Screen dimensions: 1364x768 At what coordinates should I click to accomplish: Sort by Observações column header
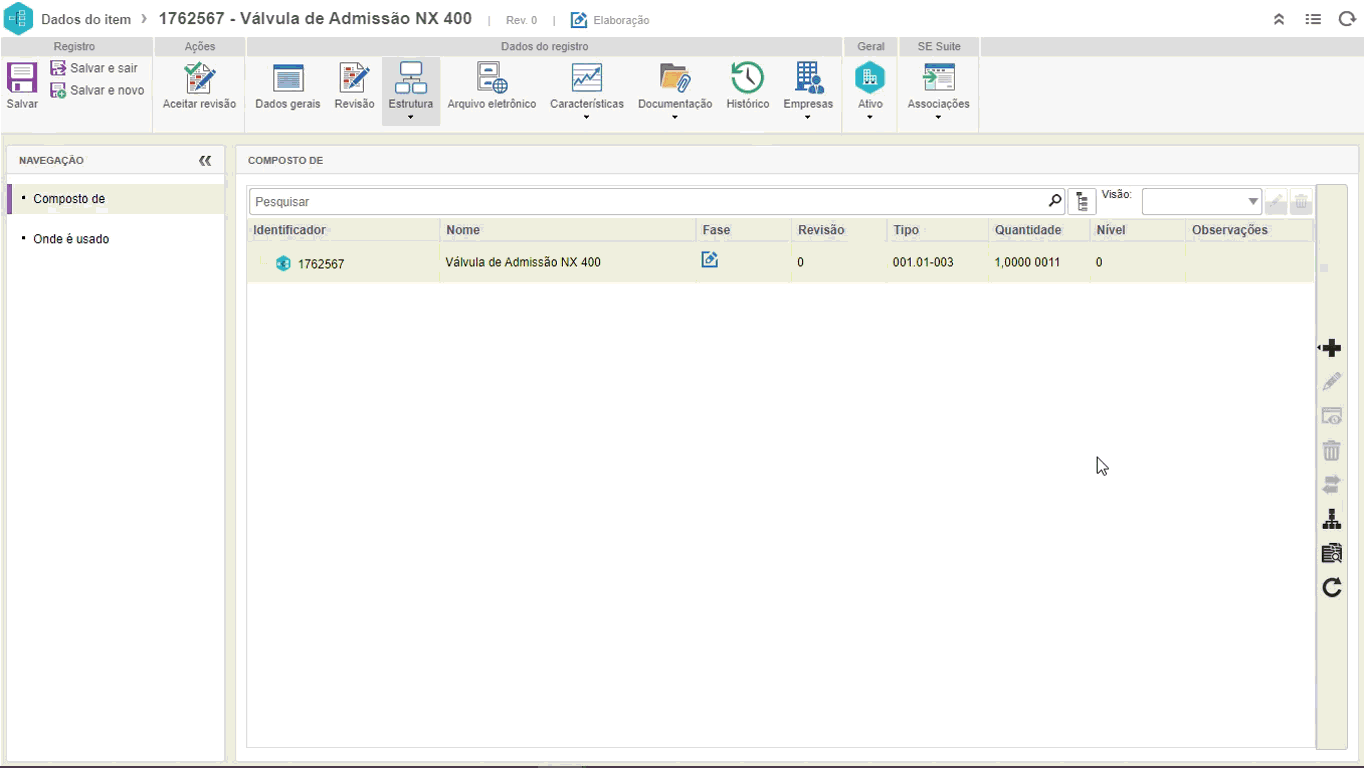[1230, 230]
